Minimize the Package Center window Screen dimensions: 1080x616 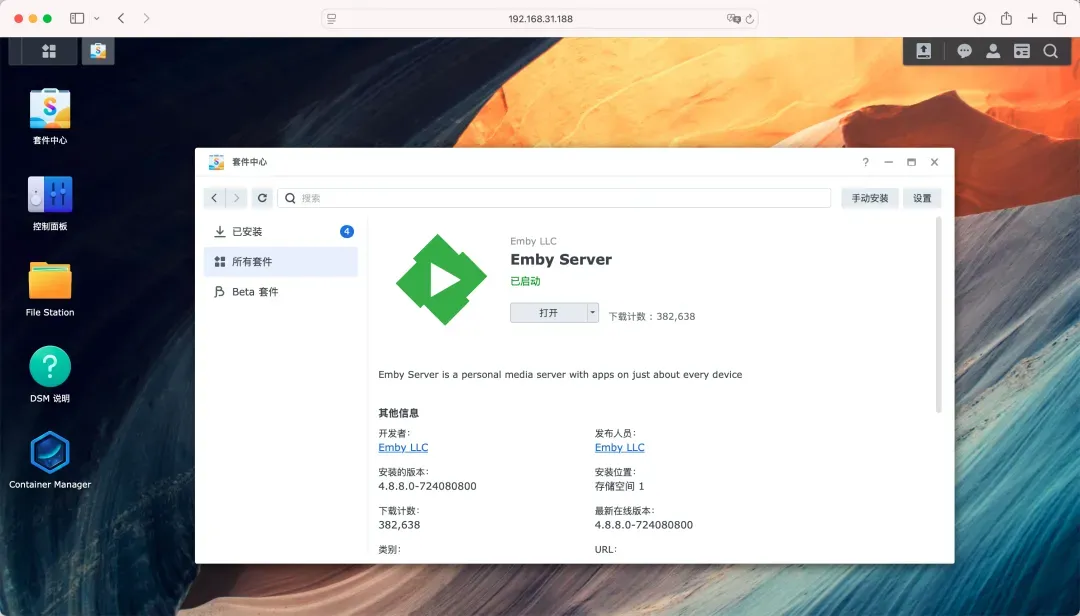[889, 162]
